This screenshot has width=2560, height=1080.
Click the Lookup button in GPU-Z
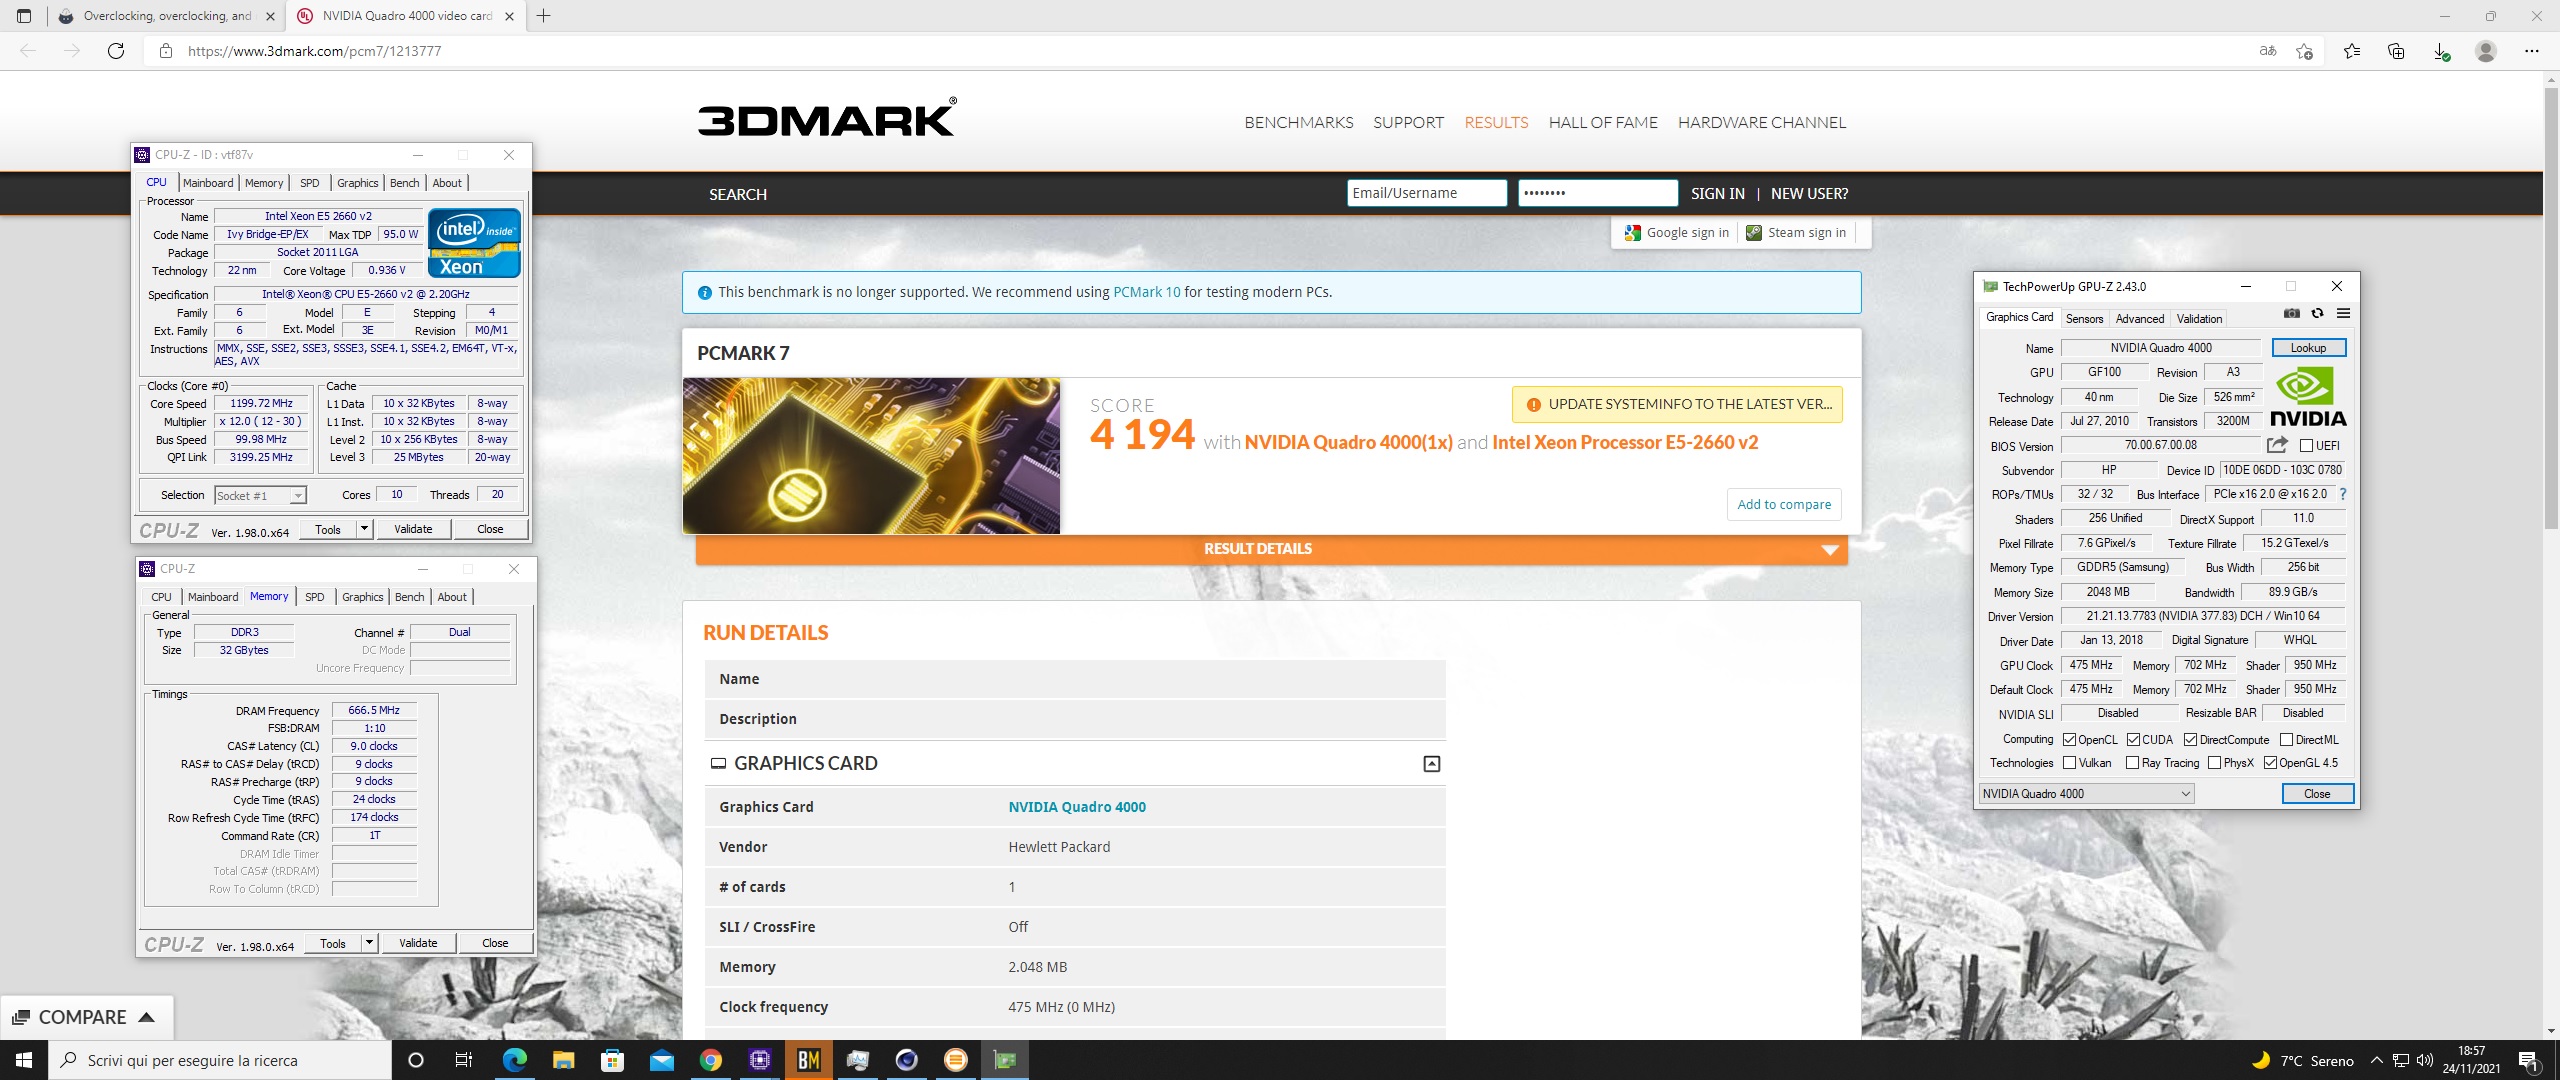coord(2309,348)
